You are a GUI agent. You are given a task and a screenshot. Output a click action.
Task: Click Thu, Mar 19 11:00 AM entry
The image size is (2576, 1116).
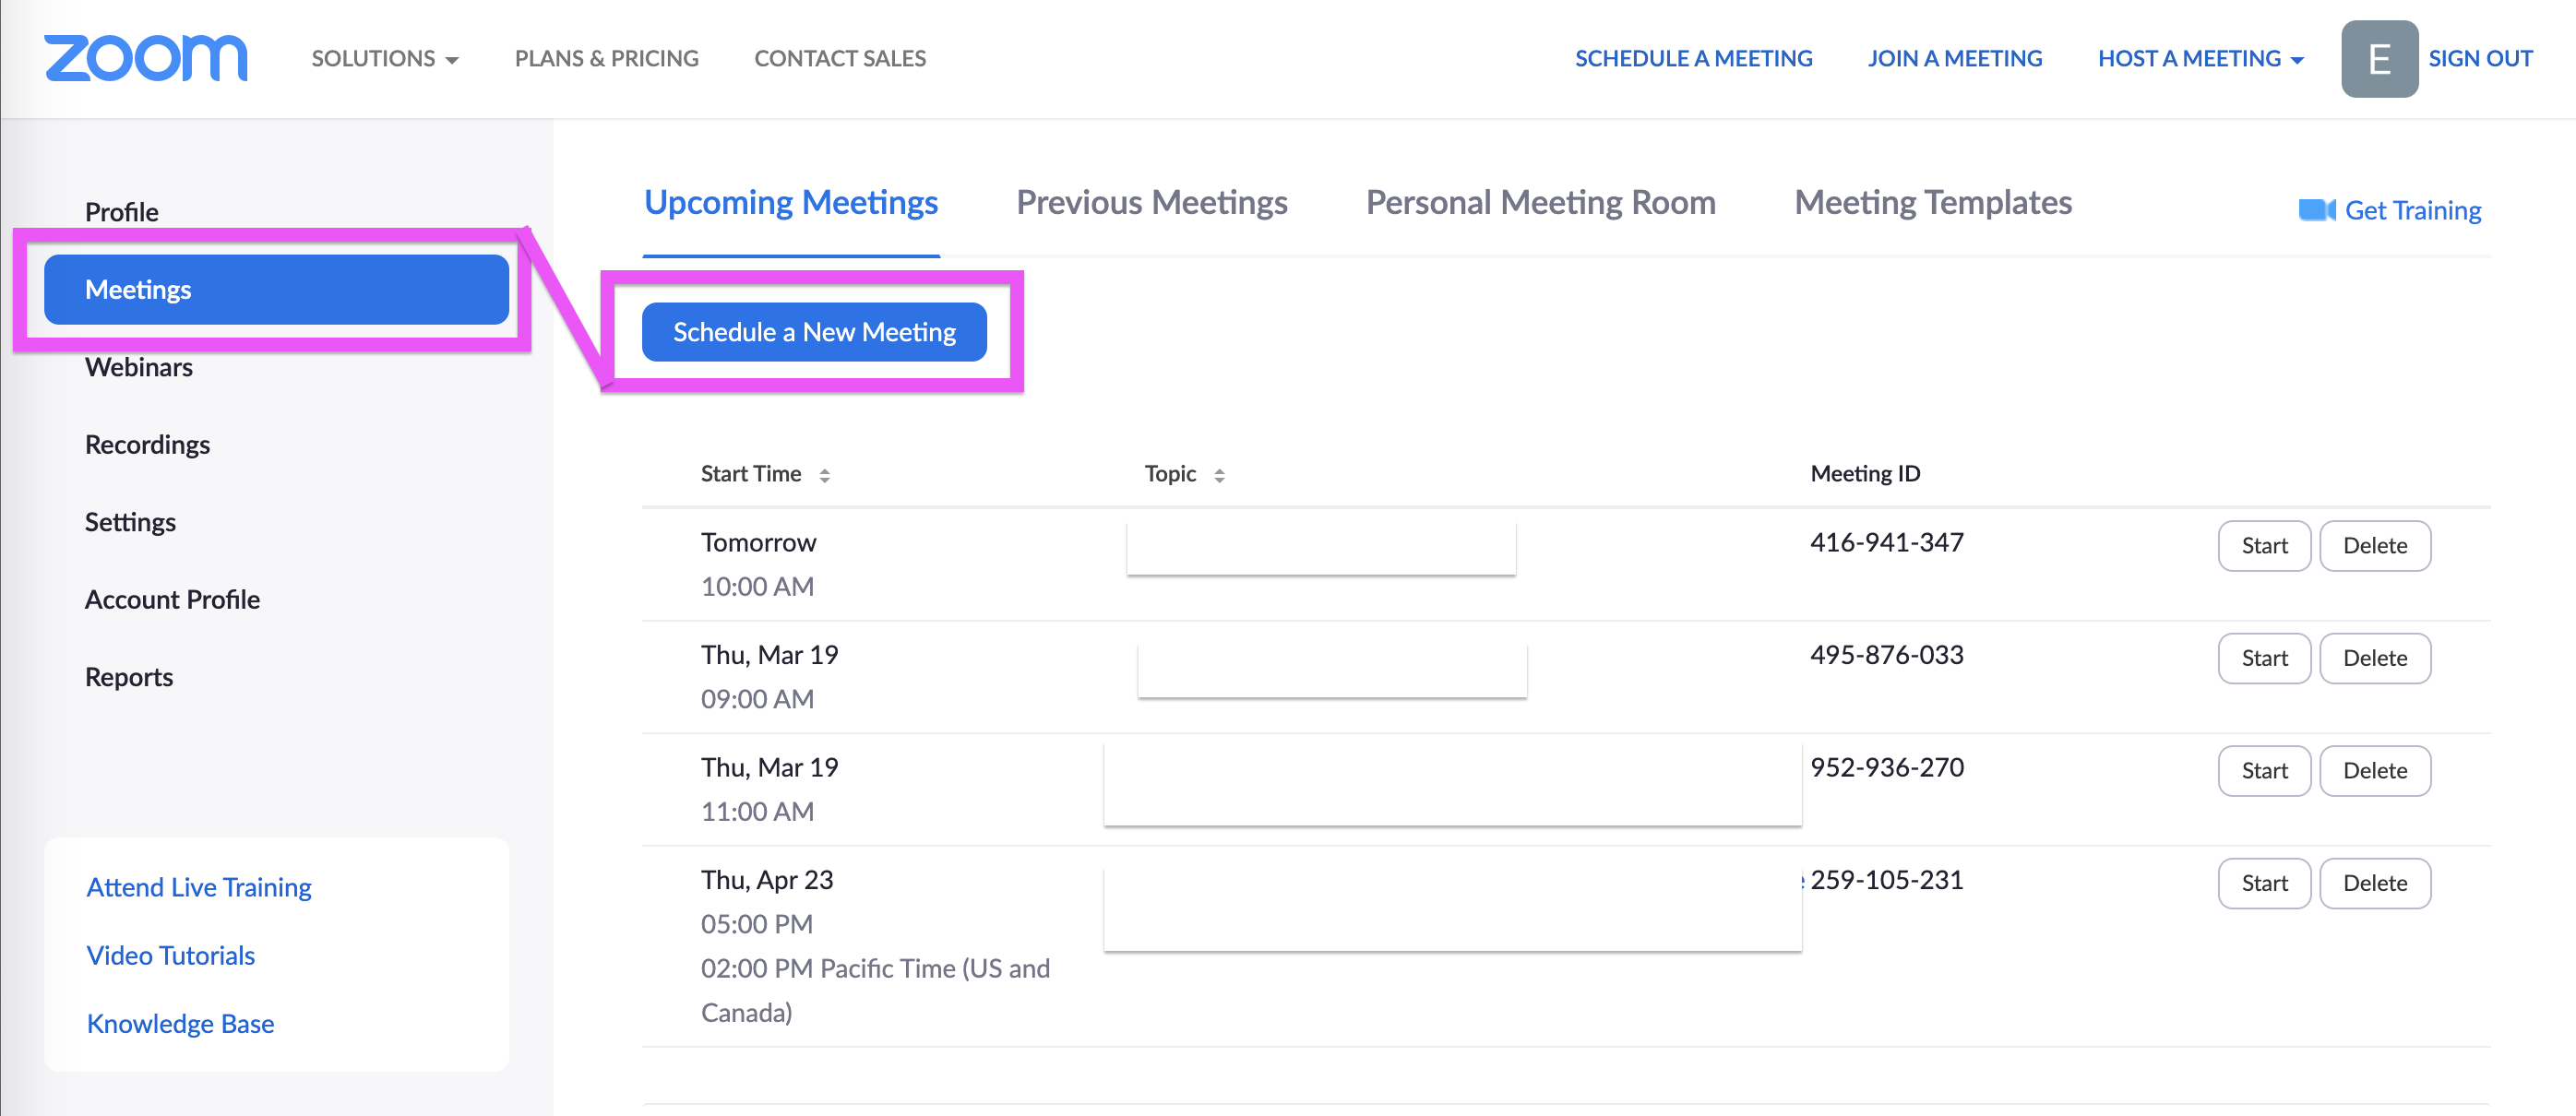click(x=769, y=789)
